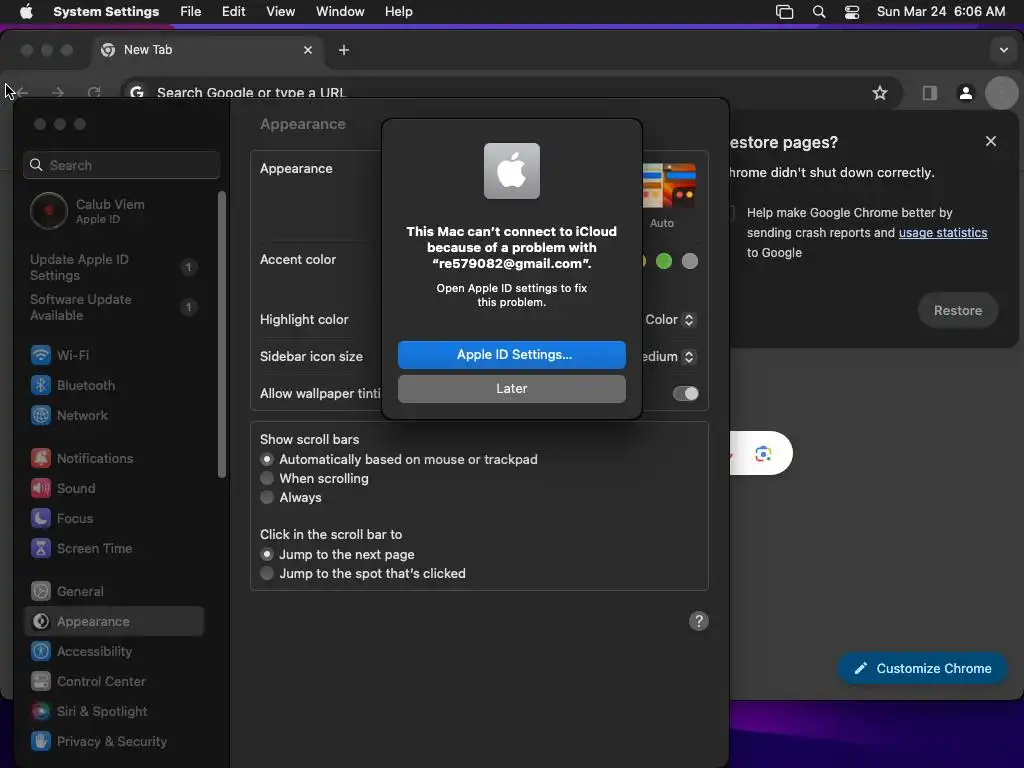Open General gear icon in sidebar
This screenshot has height=768, width=1024.
(40, 592)
